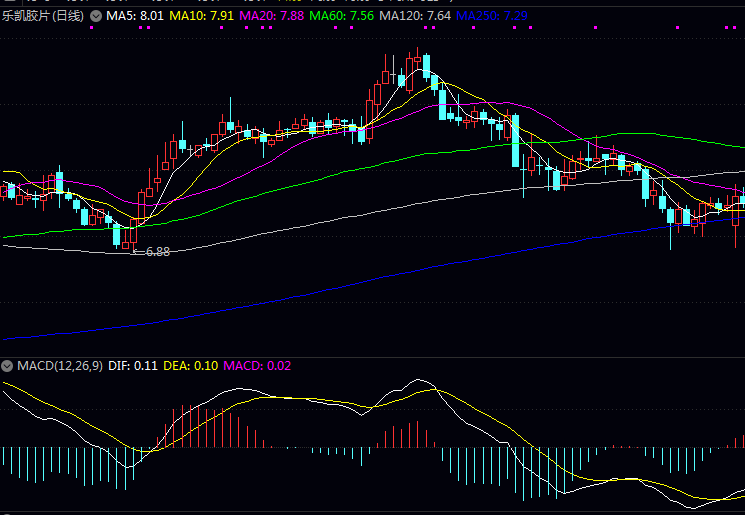This screenshot has width=745, height=515.
Task: Select the MA120: 7.64 label
Action: click(415, 16)
